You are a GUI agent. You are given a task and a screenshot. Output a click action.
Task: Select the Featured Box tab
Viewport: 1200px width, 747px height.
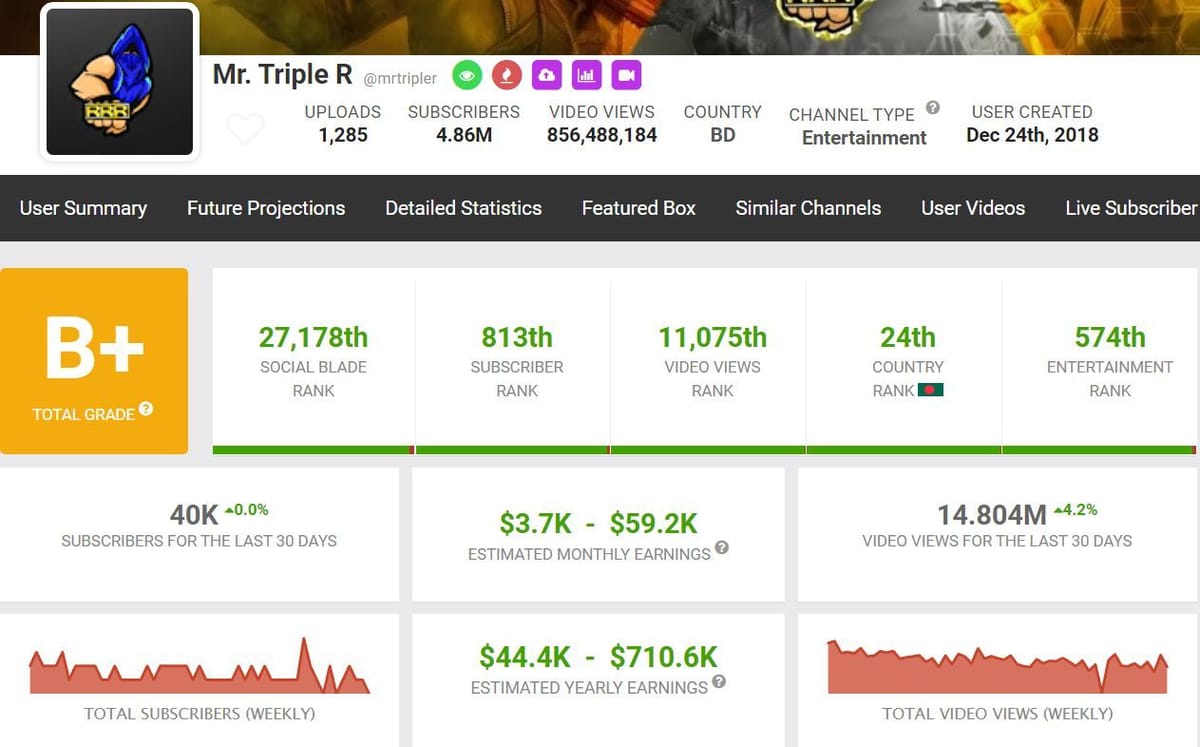[638, 208]
